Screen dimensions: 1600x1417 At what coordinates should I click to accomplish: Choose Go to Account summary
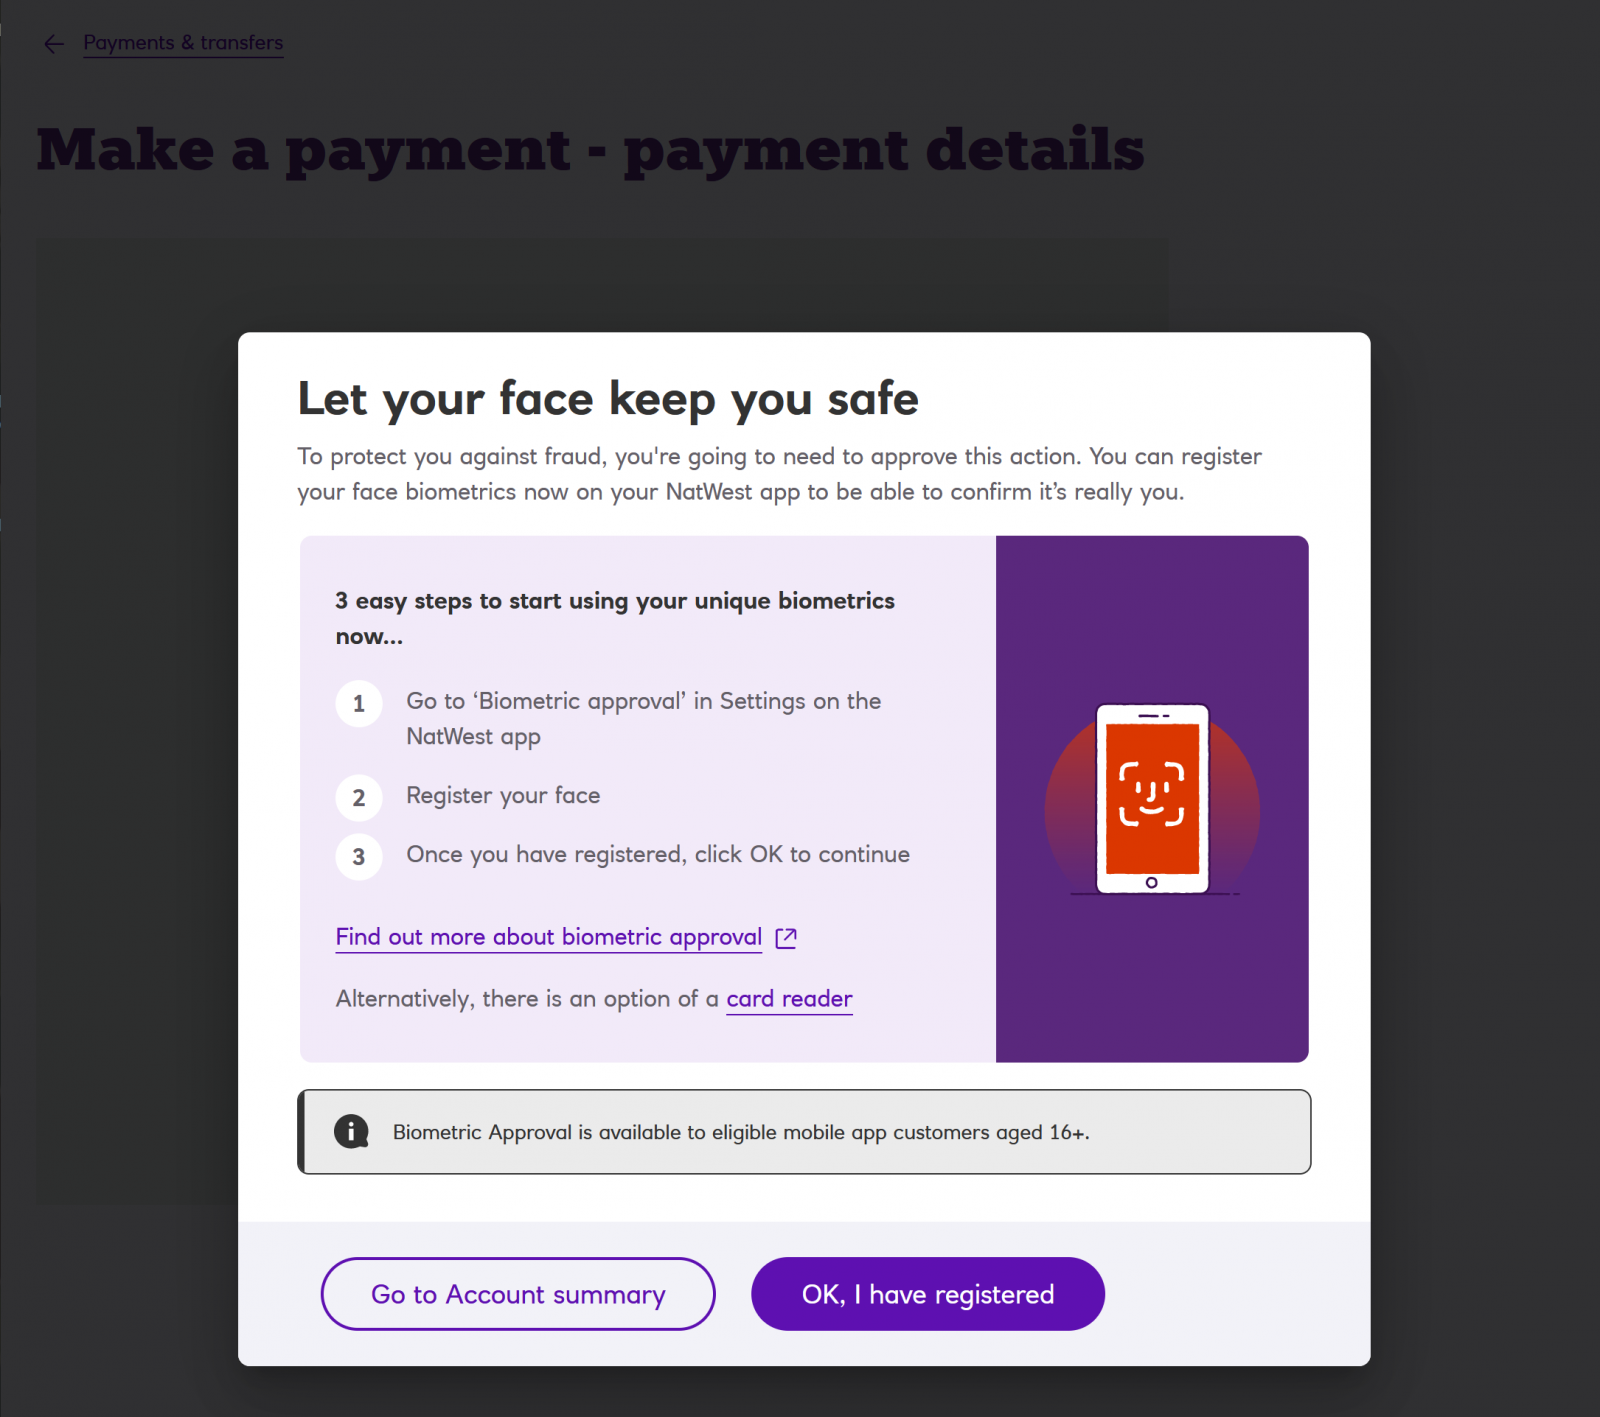(x=518, y=1294)
